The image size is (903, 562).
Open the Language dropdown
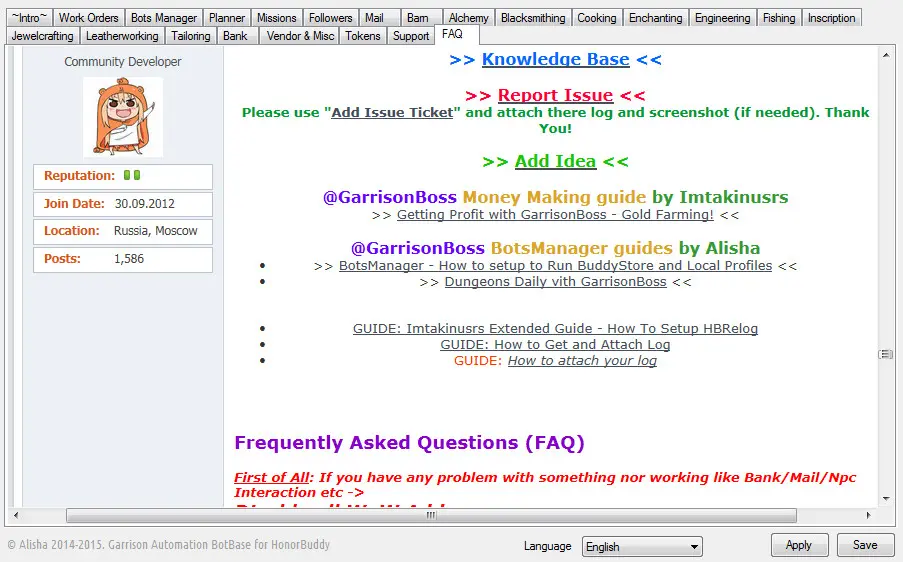tap(642, 546)
